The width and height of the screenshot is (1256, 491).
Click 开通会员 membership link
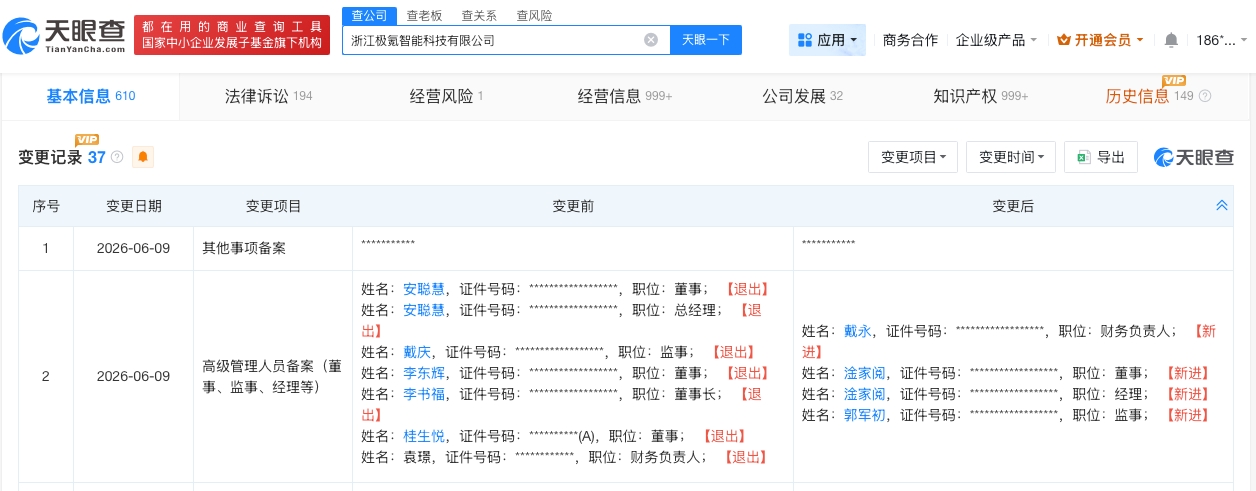pyautogui.click(x=1101, y=40)
